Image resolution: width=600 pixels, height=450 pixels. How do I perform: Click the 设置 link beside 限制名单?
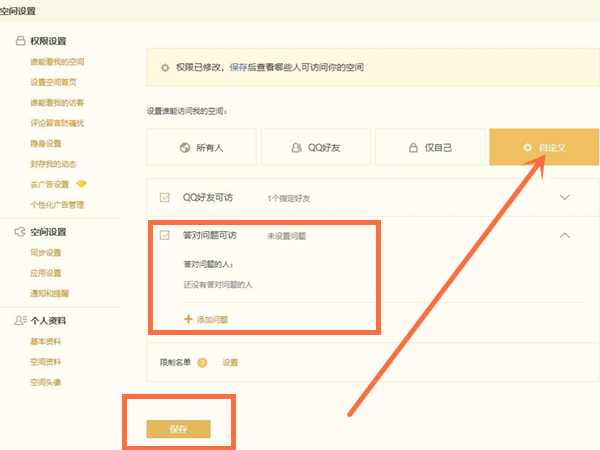click(x=230, y=362)
